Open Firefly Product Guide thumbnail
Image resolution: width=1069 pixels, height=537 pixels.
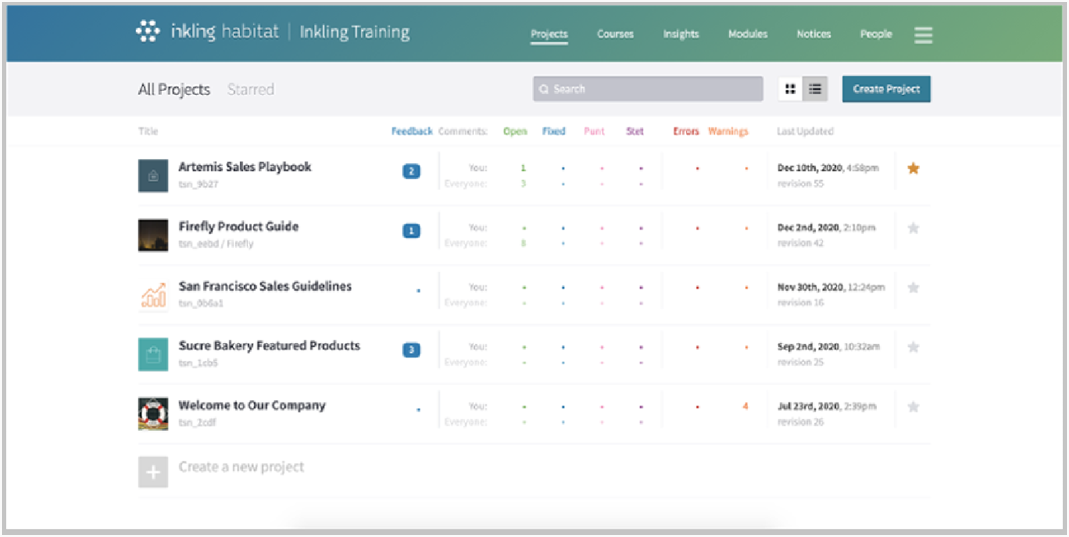pos(153,235)
